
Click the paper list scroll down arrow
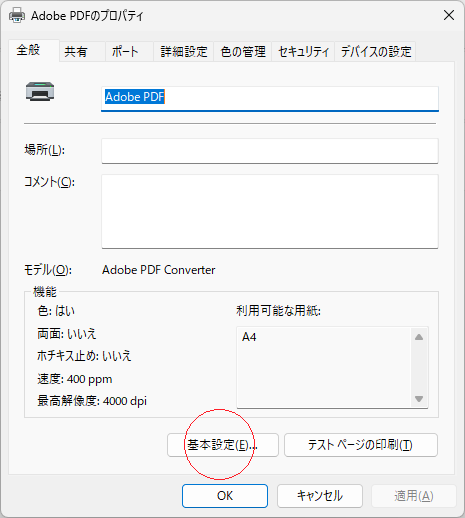pos(419,399)
